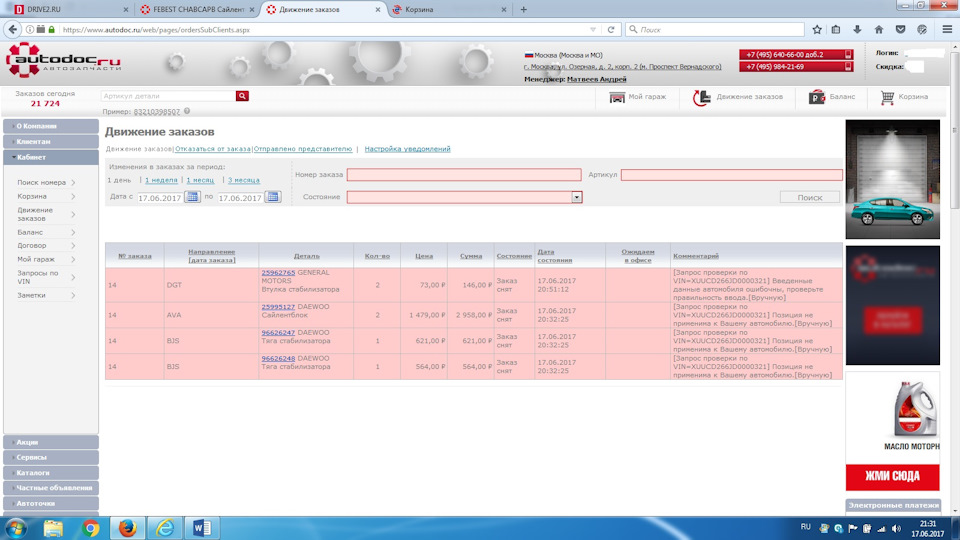
Task: Click the autodoc.ru logo
Action: (x=63, y=61)
